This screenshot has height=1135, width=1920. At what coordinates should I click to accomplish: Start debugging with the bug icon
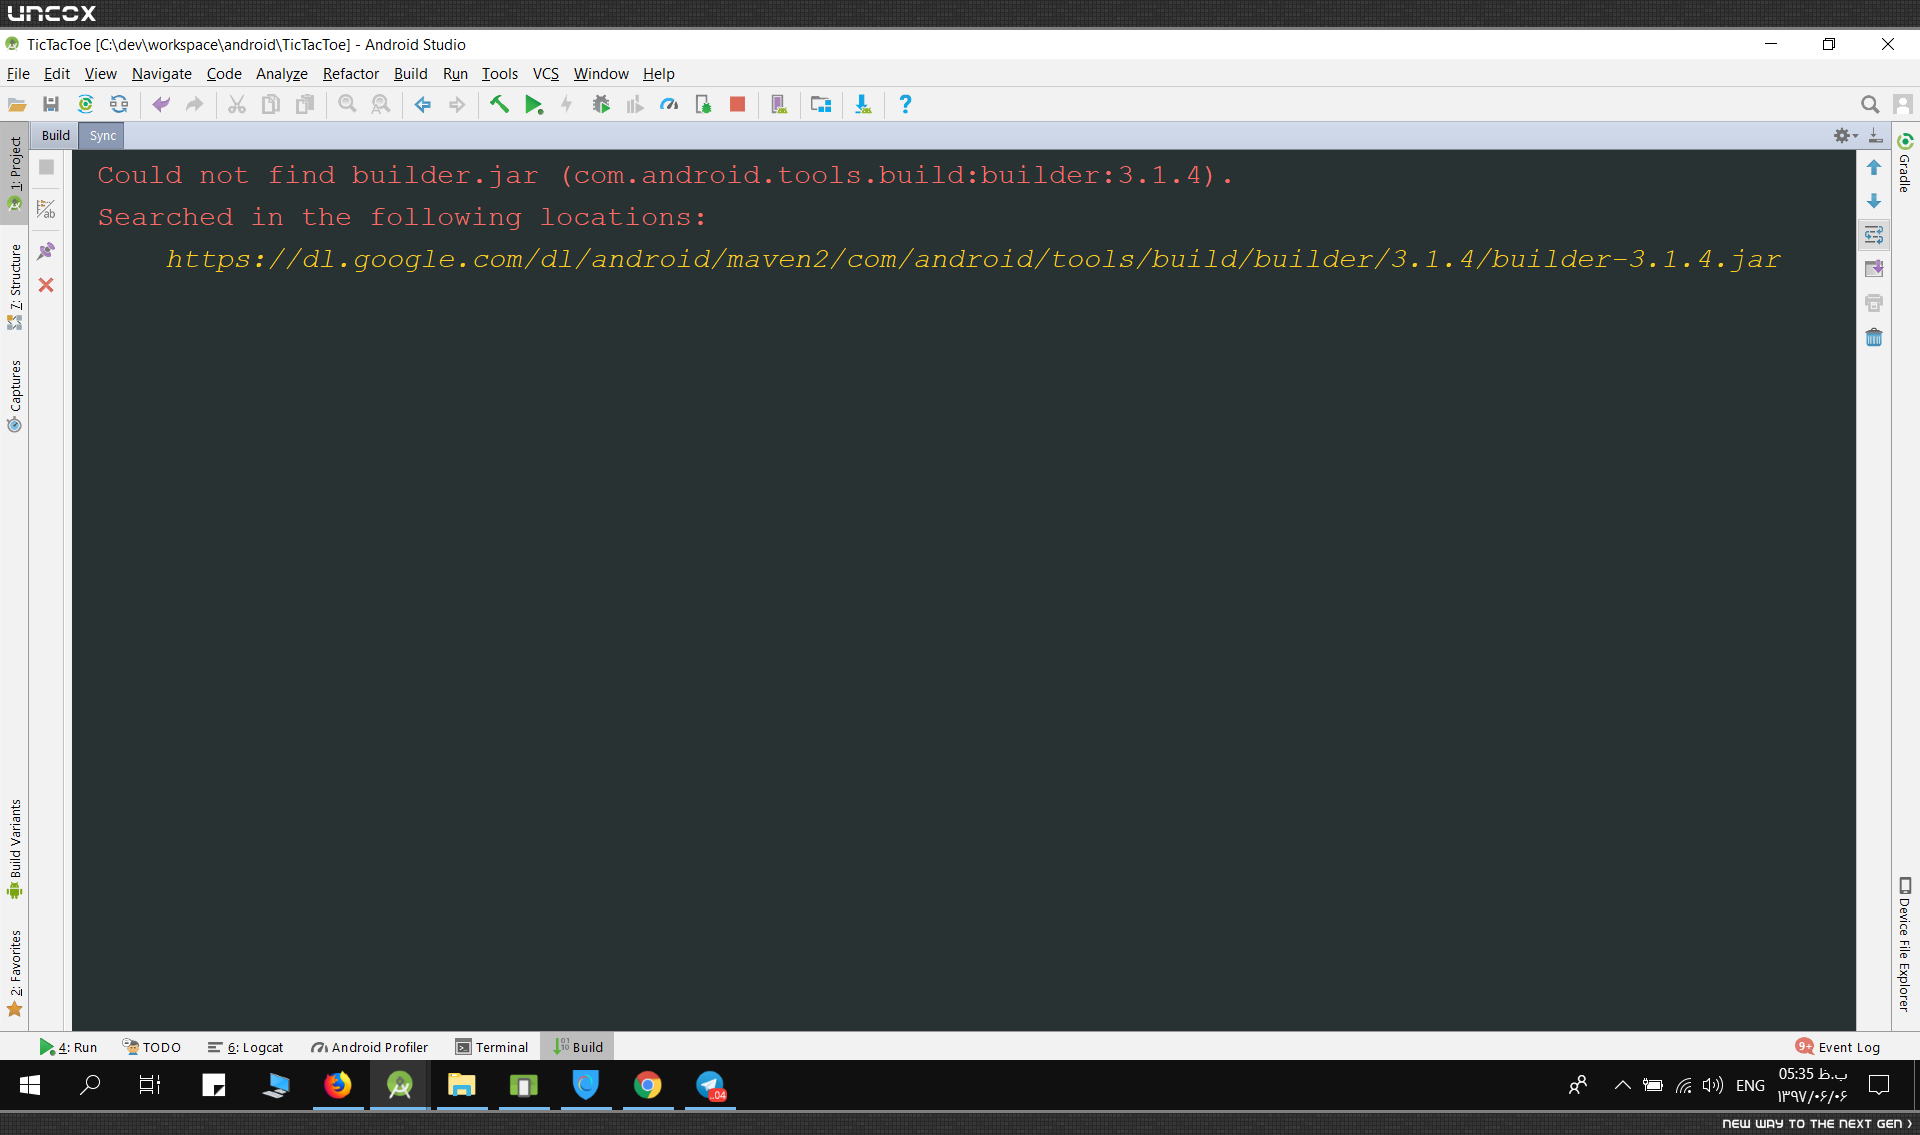[x=601, y=104]
